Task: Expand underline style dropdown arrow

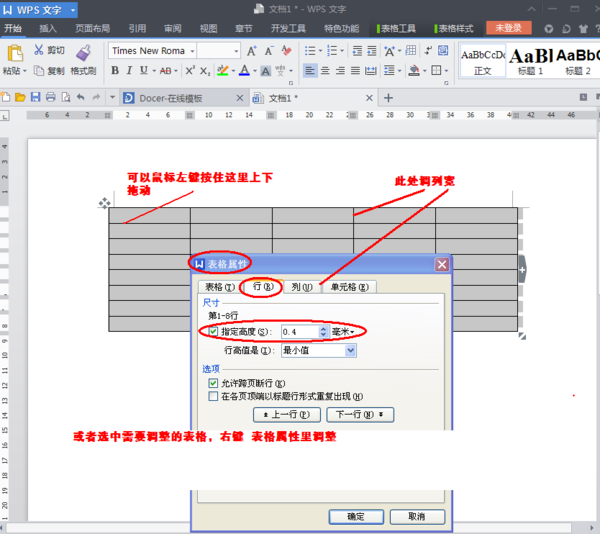Action: pyautogui.click(x=154, y=71)
